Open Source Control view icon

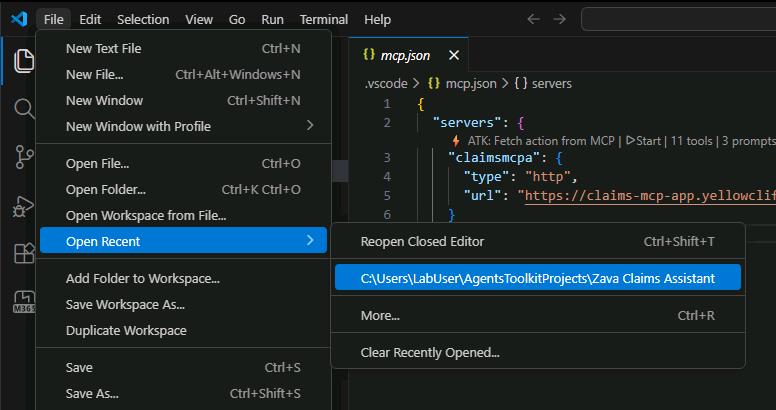(24, 157)
